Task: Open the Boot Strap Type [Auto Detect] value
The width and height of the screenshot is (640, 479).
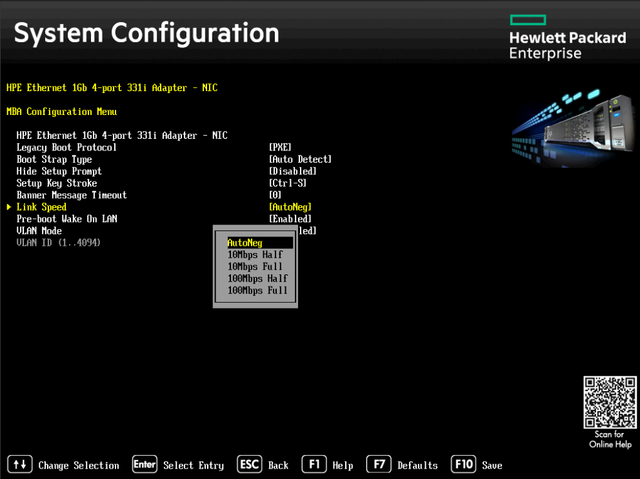Action: click(300, 159)
